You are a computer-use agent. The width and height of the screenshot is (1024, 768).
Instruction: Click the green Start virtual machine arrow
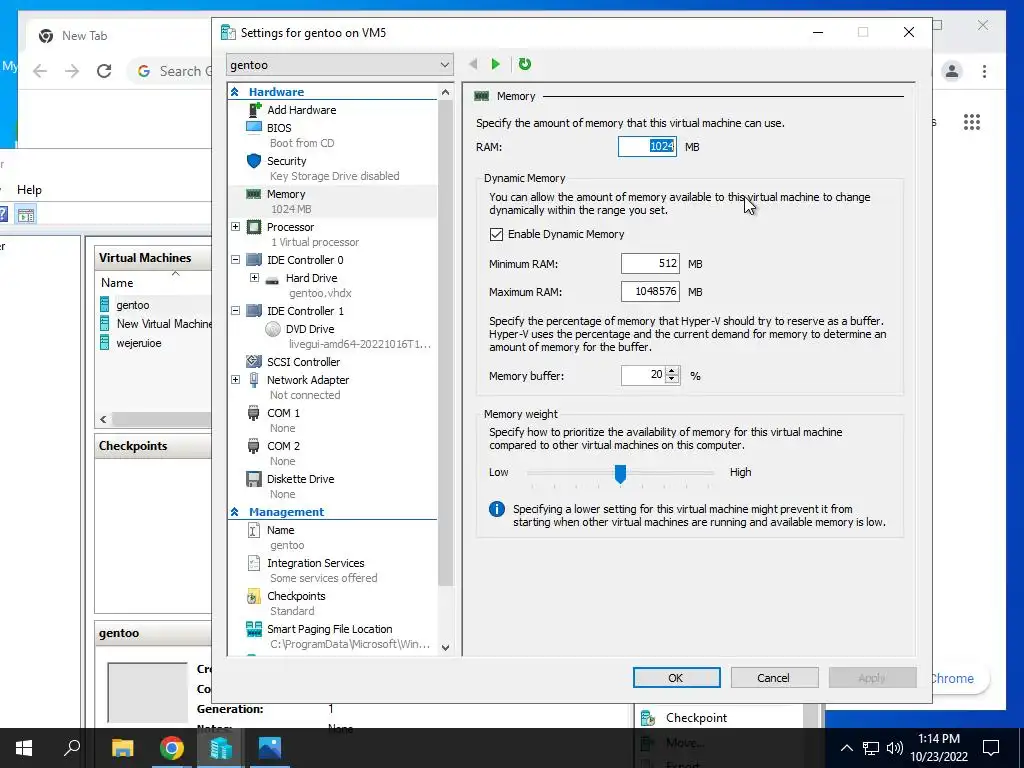point(496,64)
